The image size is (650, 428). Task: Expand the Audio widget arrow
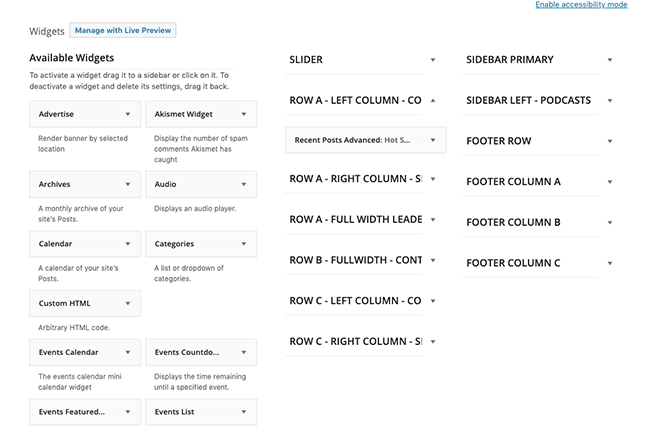pyautogui.click(x=244, y=184)
